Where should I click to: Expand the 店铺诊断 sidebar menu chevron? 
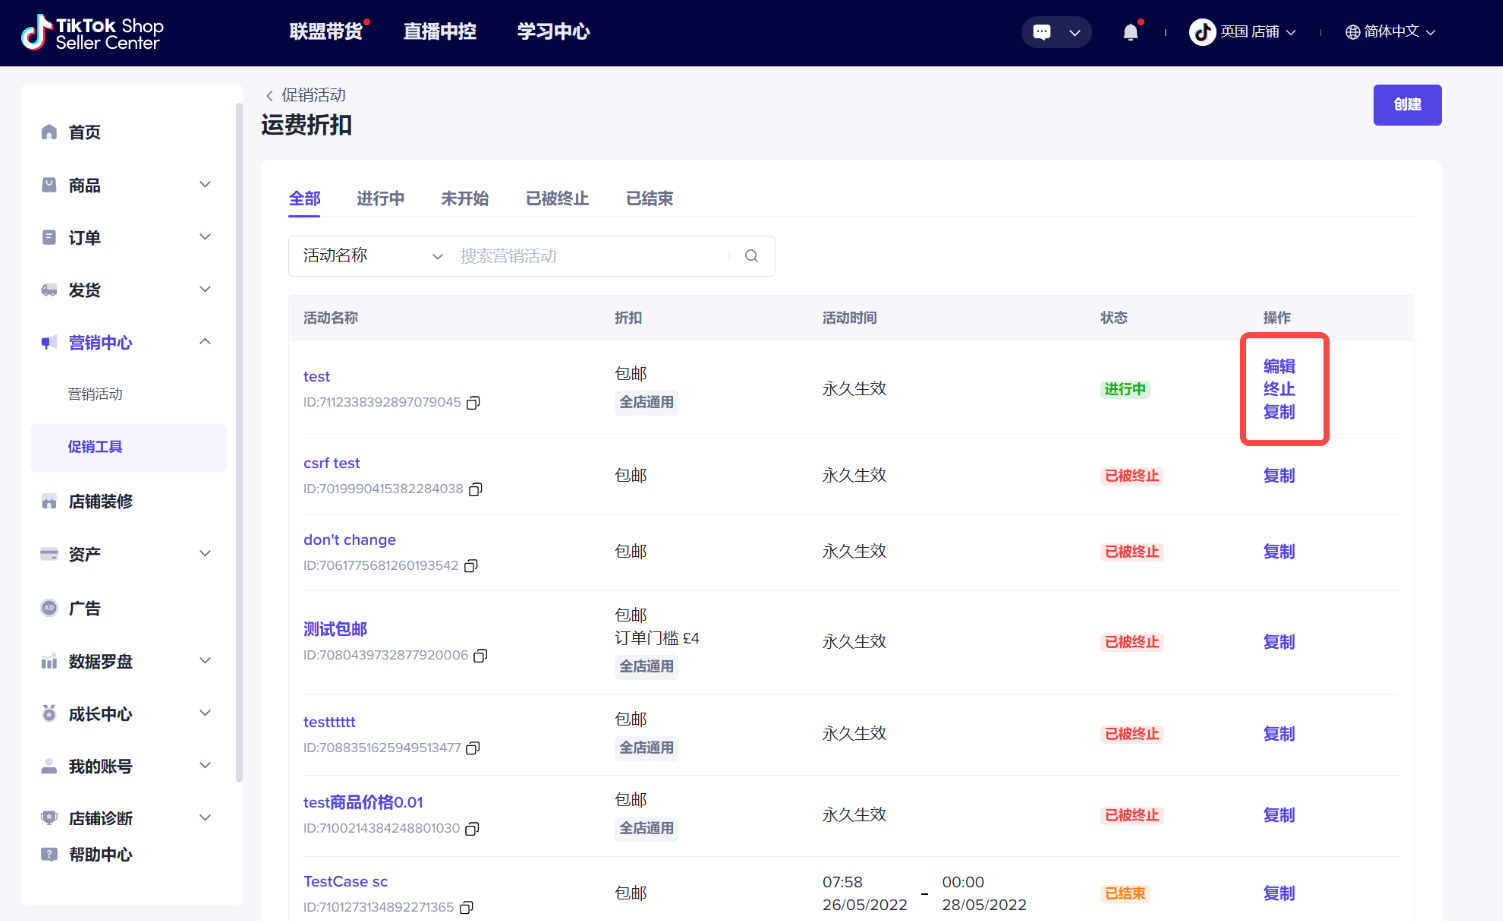[205, 818]
